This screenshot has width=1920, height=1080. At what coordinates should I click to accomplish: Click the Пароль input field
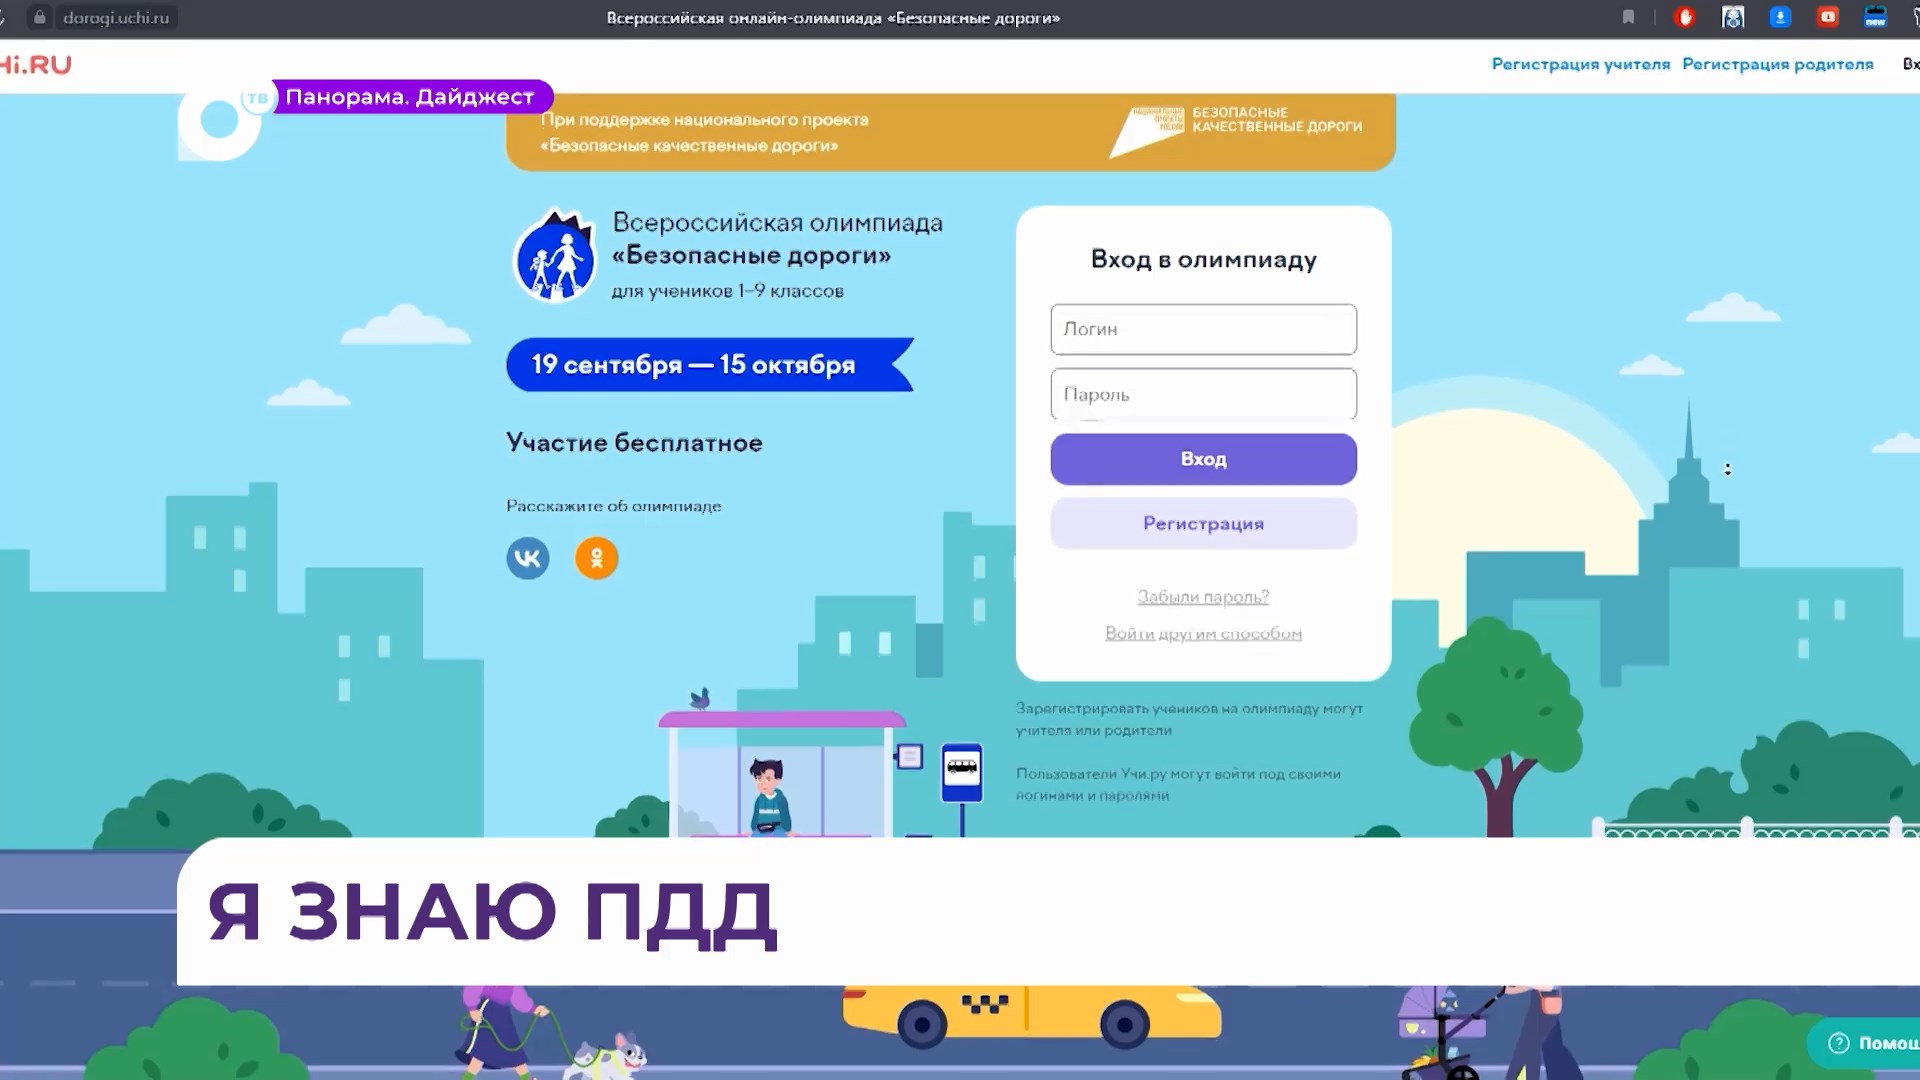(1203, 394)
